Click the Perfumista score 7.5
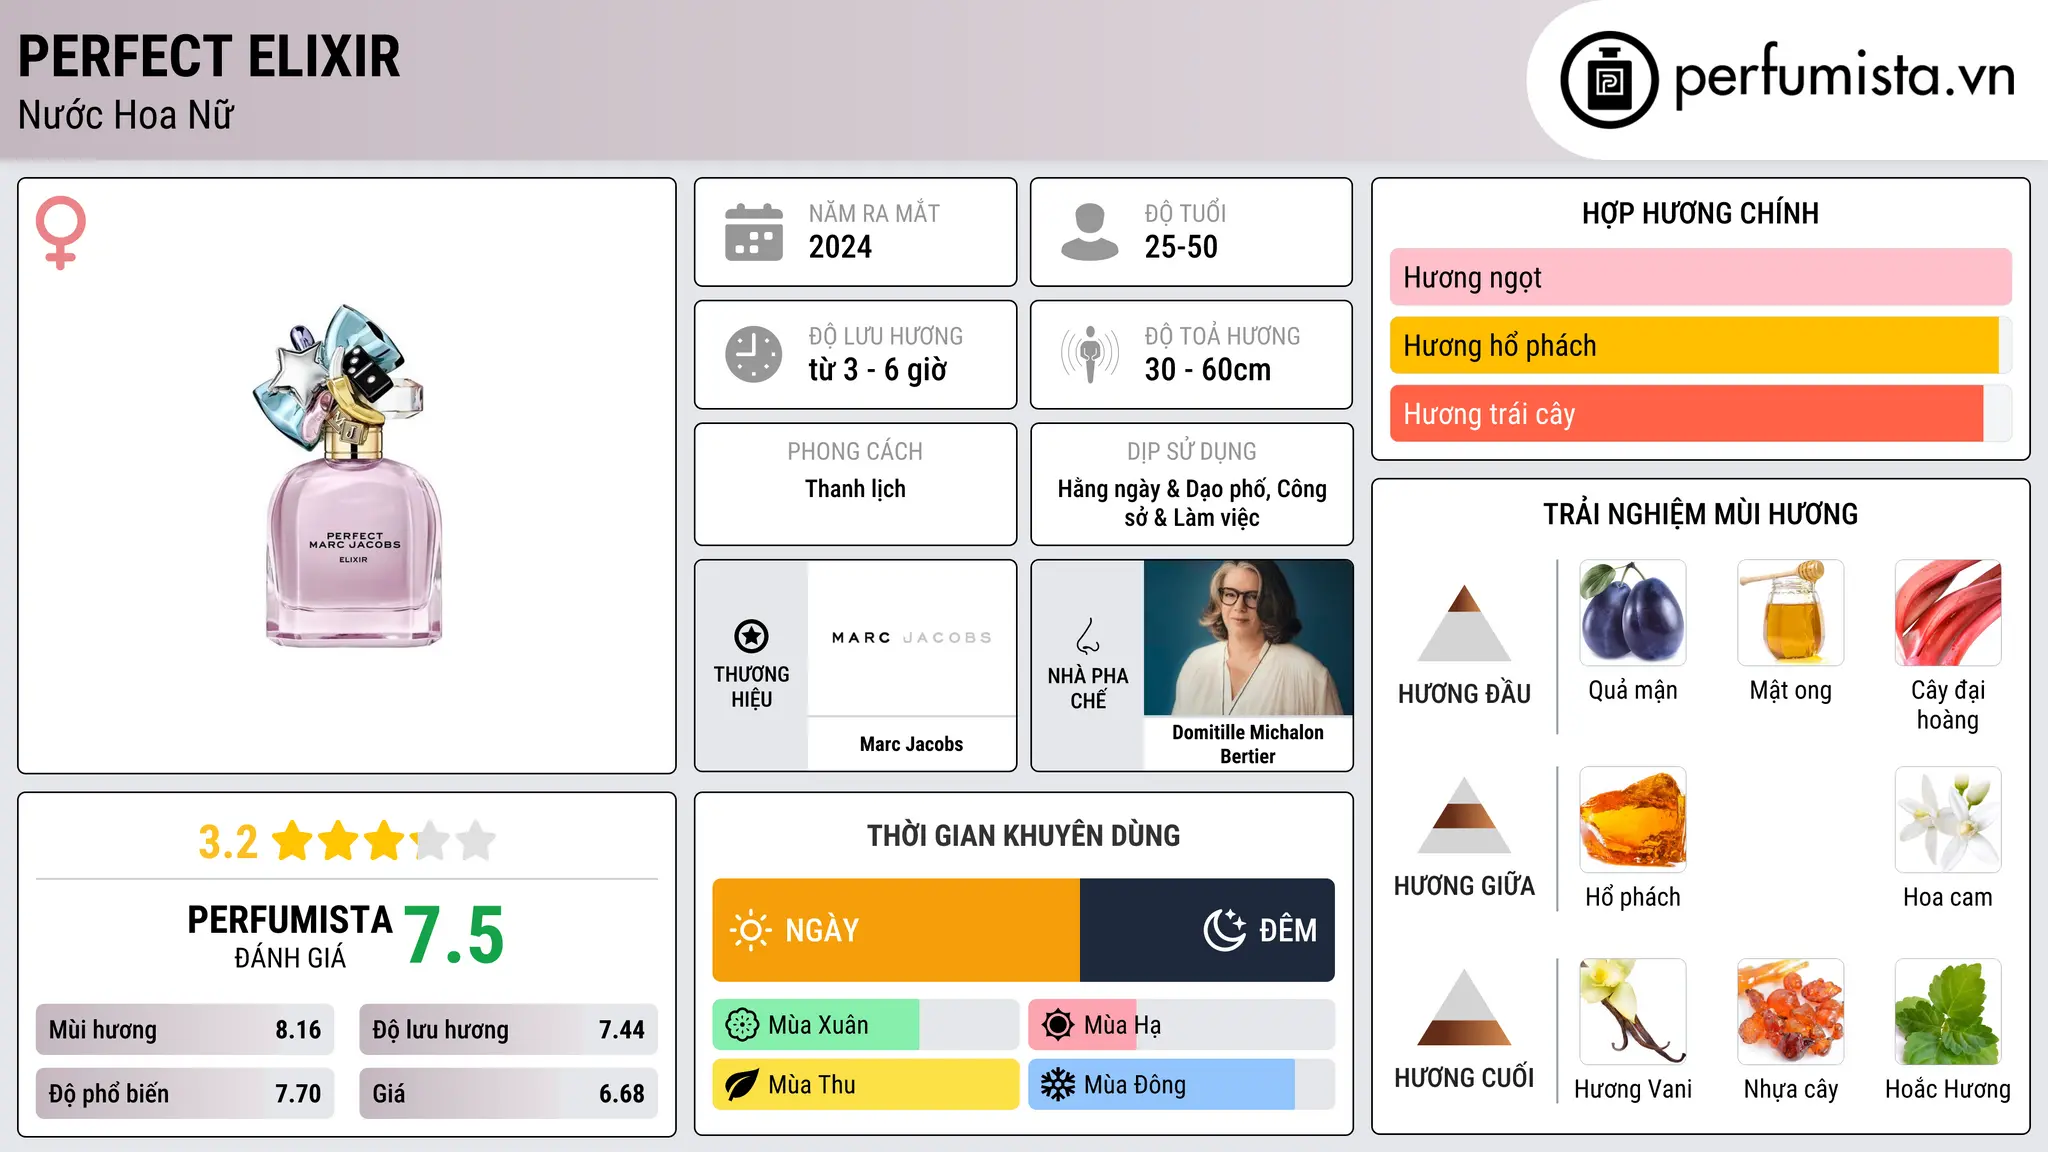Image resolution: width=2048 pixels, height=1152 pixels. [454, 936]
